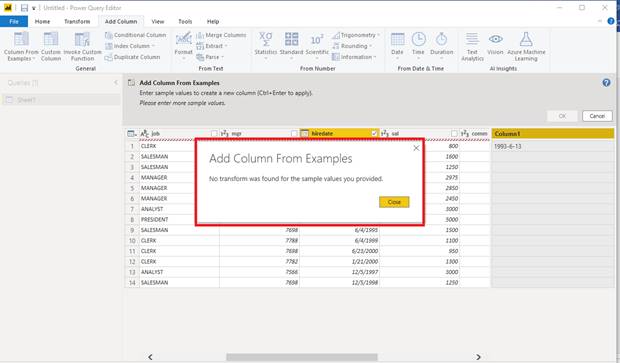620x363 pixels.
Task: Click the Cancel button
Action: [597, 116]
